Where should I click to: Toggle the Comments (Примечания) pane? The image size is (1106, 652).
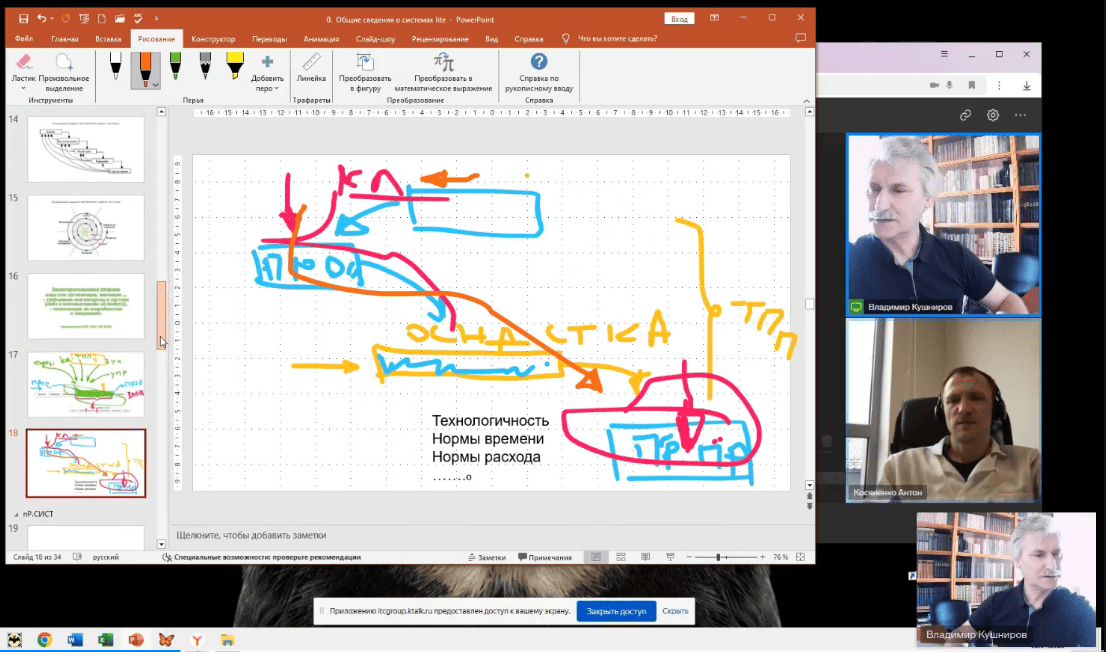(543, 557)
